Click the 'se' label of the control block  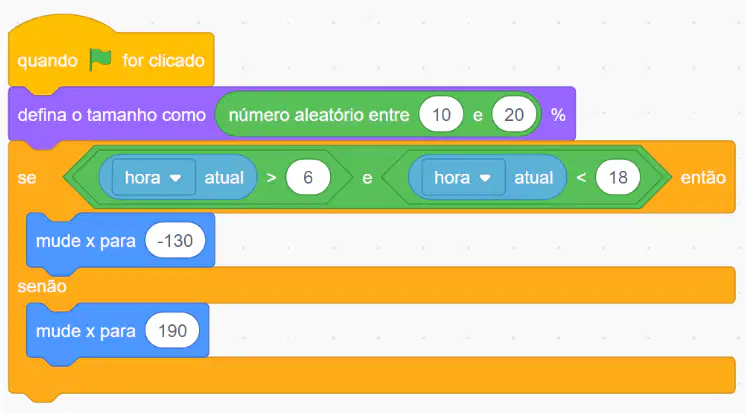[27, 178]
